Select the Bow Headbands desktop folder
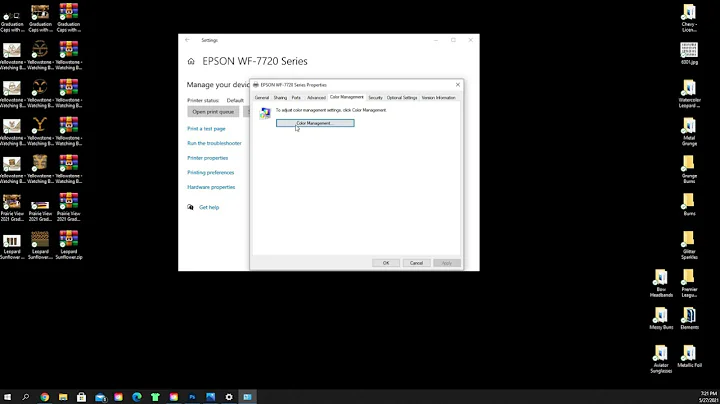 (661, 284)
